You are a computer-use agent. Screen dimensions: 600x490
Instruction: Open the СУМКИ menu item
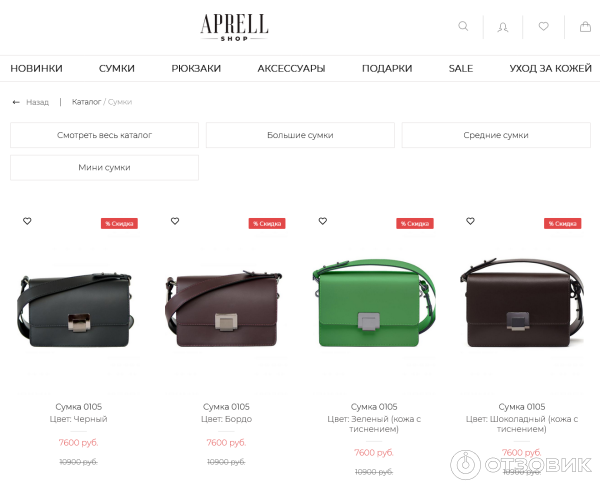(x=117, y=68)
